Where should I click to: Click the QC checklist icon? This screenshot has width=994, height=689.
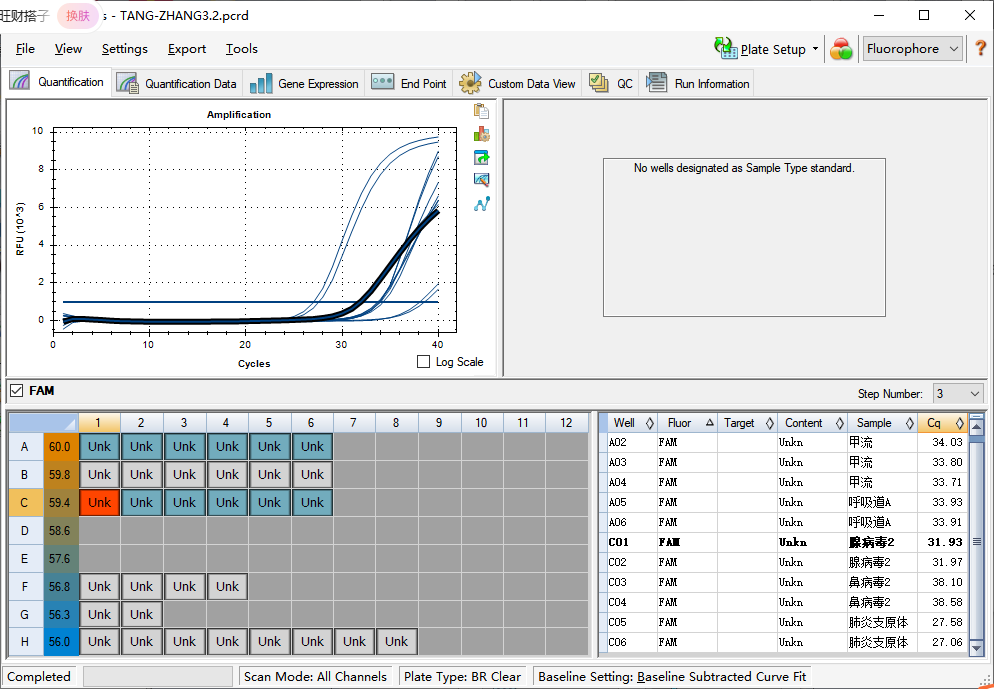point(598,82)
